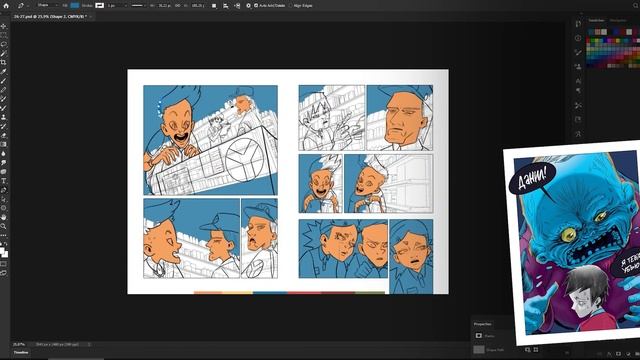Click the monster comic overlay image
This screenshot has height=360, width=640.
[x=573, y=242]
